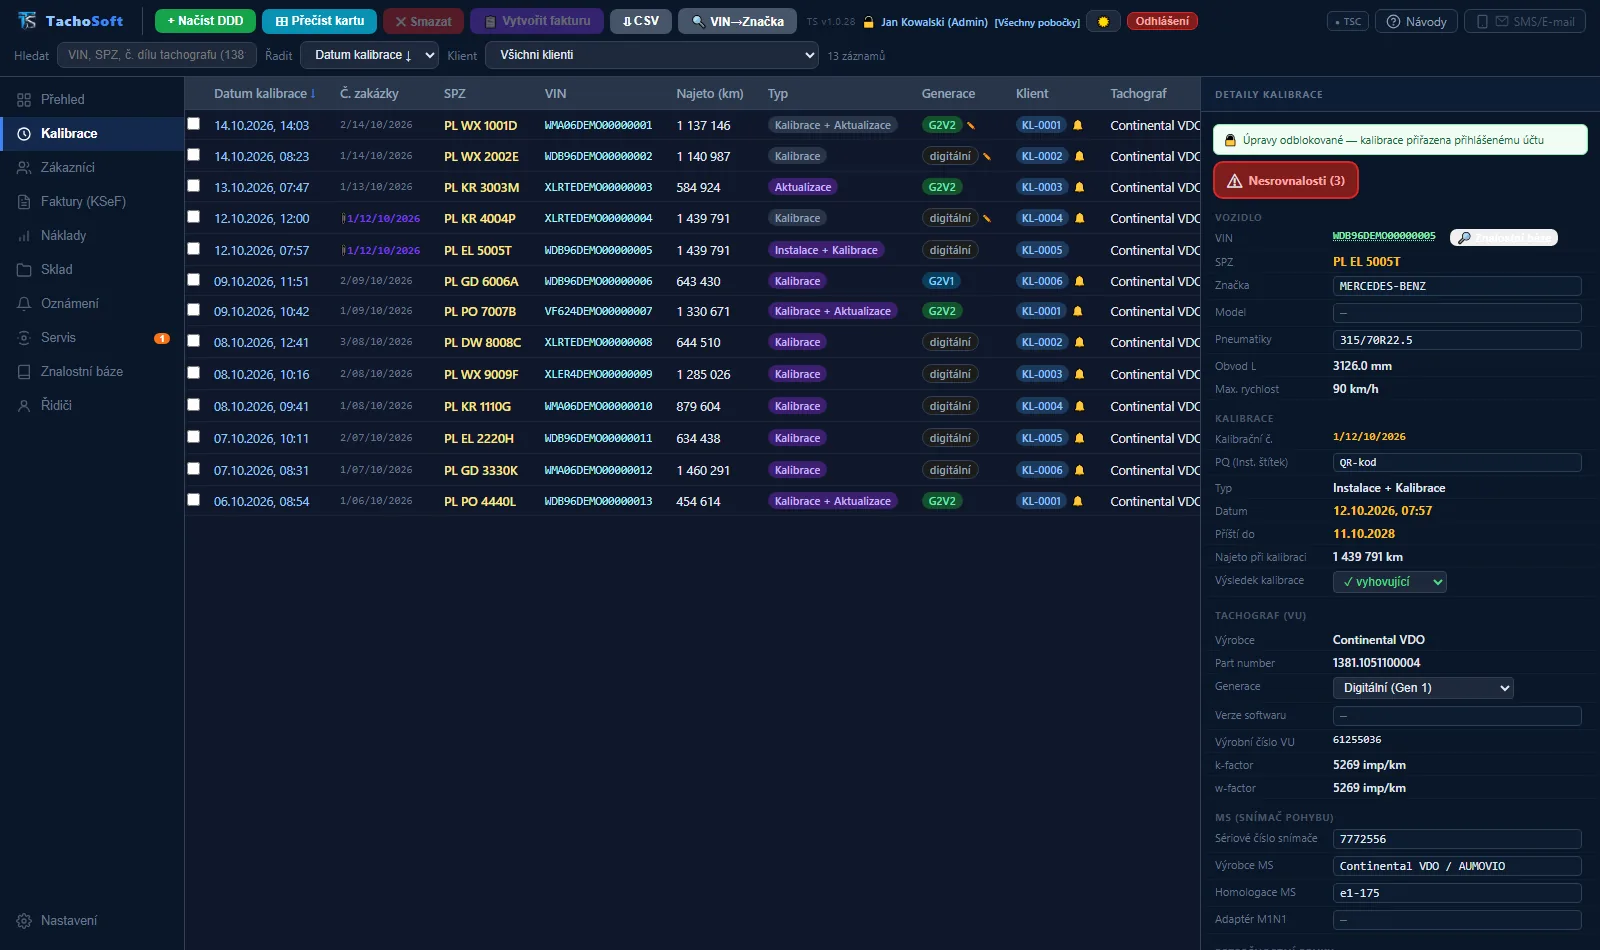Click pencil icon in PL KR 4004P row
Image resolution: width=1600 pixels, height=950 pixels.
coord(987,219)
